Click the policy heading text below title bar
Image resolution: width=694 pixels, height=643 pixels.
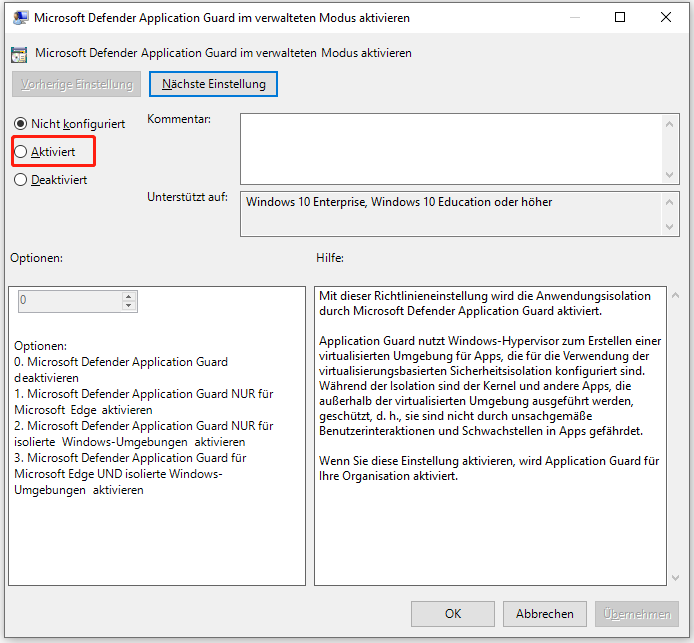[223, 53]
